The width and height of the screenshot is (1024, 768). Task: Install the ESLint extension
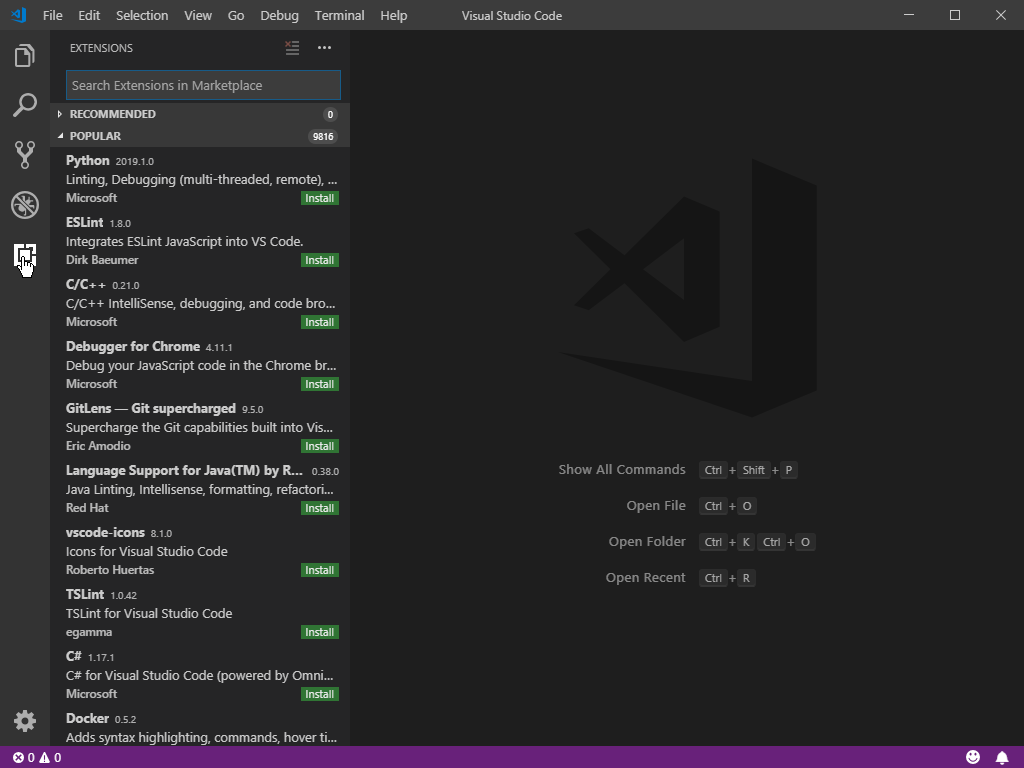pos(320,260)
